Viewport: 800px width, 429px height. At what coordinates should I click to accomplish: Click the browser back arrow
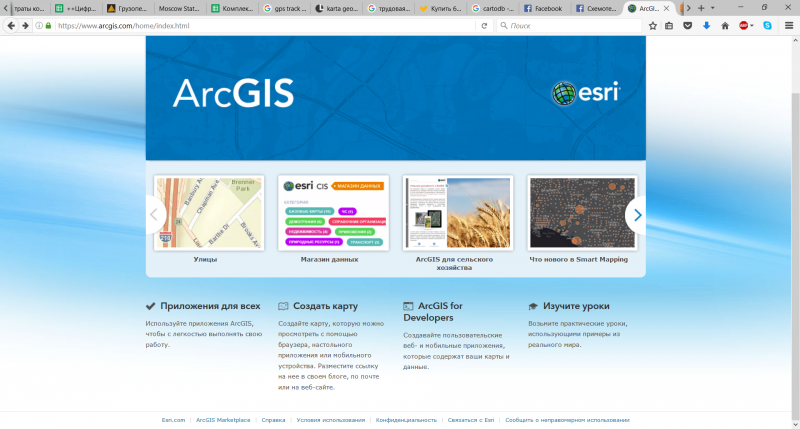[10, 25]
